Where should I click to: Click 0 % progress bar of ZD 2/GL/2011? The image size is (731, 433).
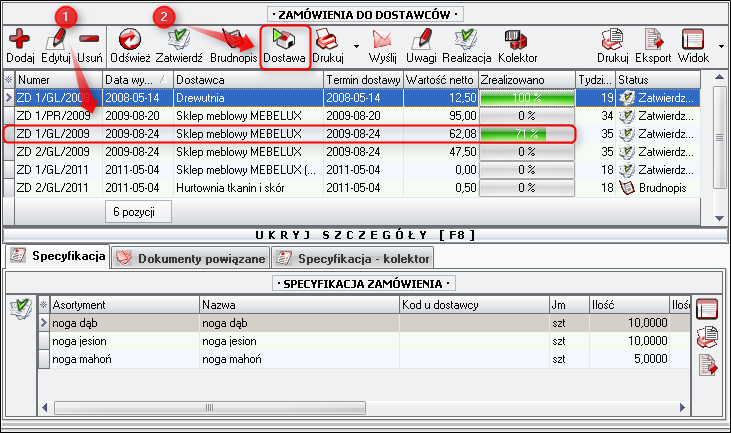pyautogui.click(x=527, y=188)
